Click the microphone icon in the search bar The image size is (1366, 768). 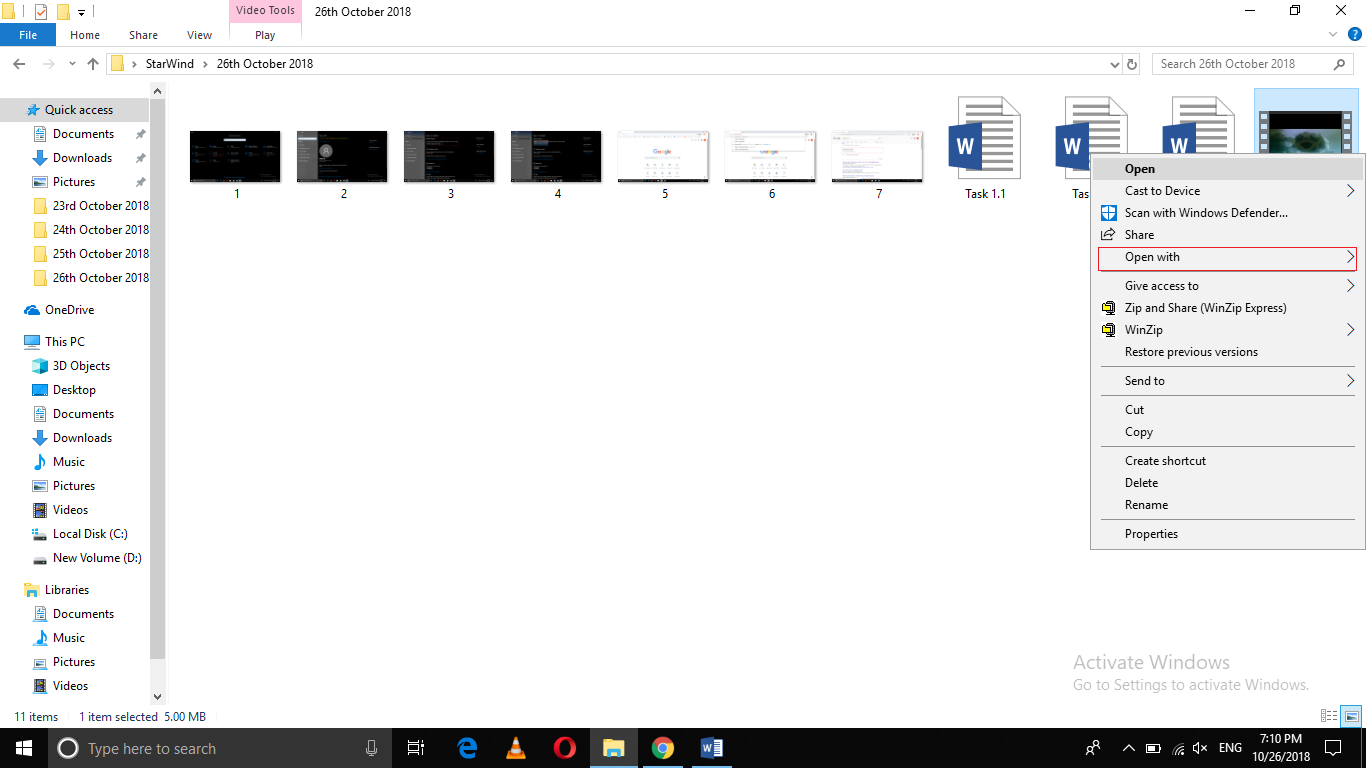(x=371, y=748)
